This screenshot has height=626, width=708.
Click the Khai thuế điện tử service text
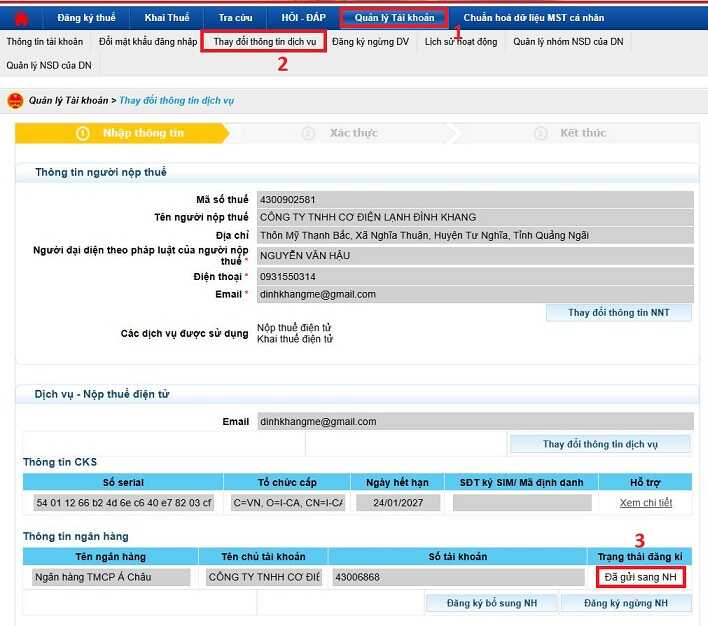coord(295,339)
